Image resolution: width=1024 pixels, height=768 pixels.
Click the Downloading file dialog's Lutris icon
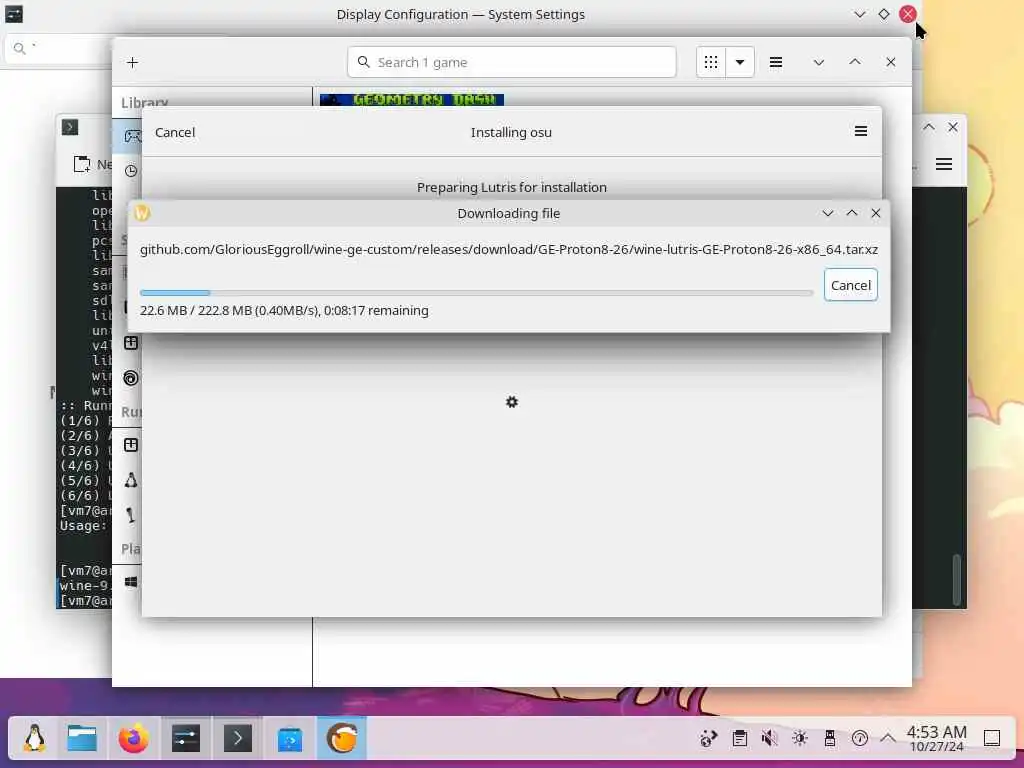(x=142, y=213)
